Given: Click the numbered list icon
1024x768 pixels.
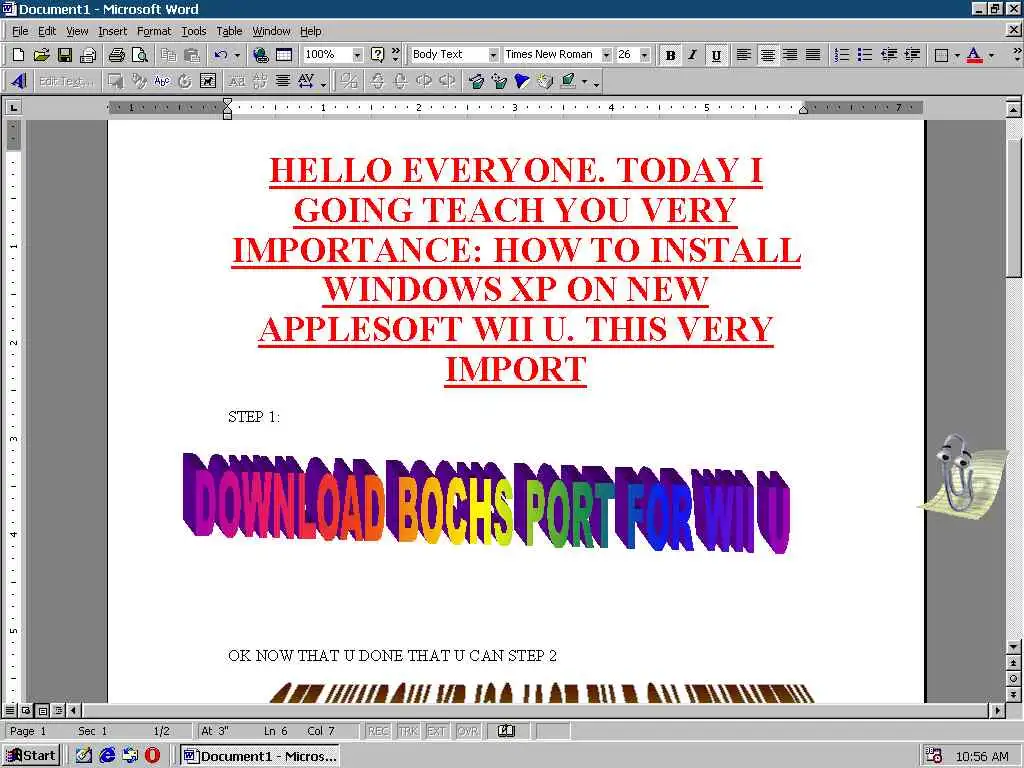Looking at the screenshot, I should point(842,55).
